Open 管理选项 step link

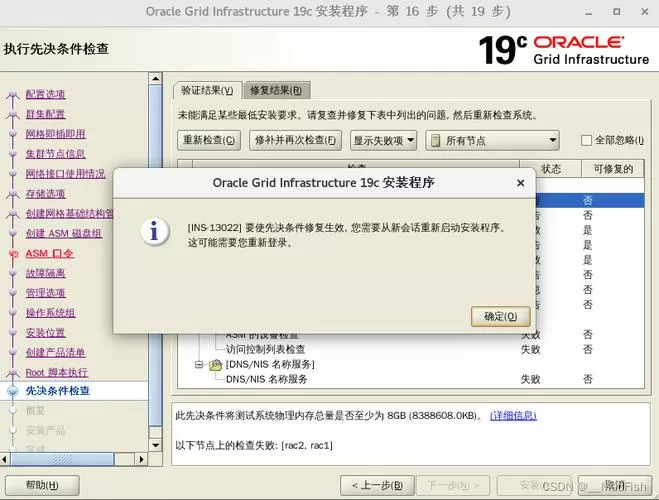pos(45,293)
